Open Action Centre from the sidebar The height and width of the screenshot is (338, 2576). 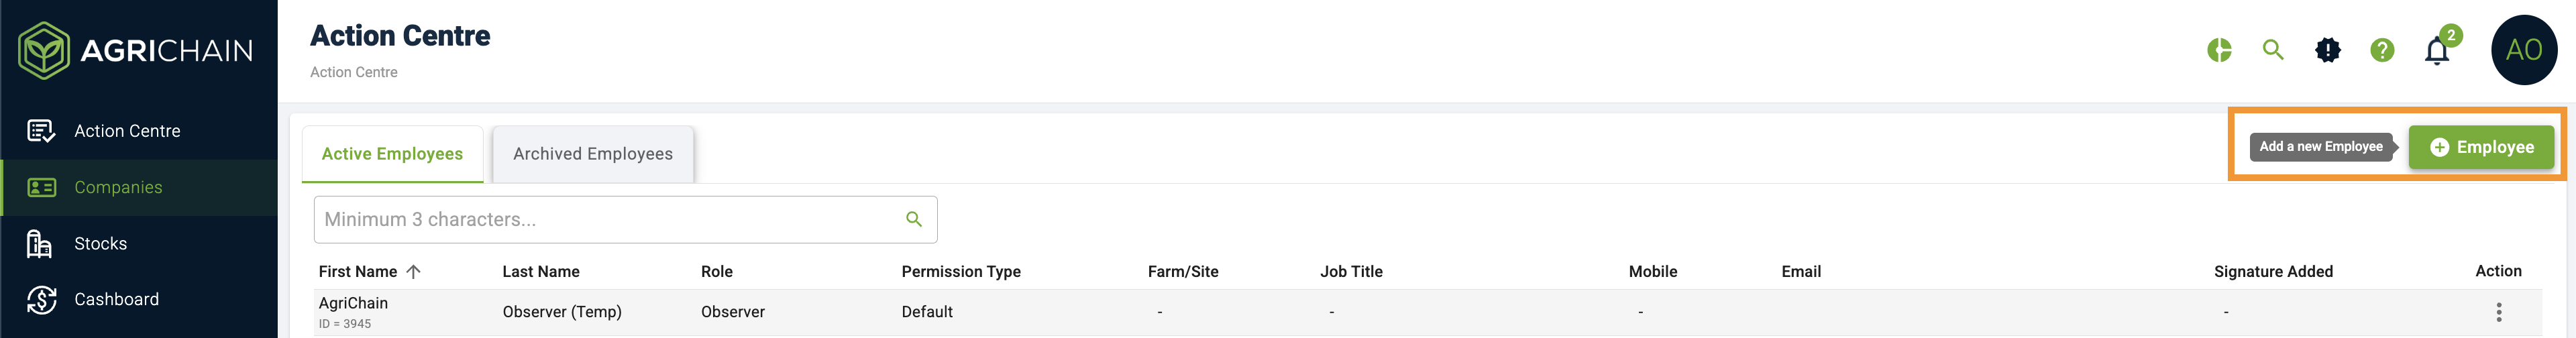coord(127,131)
